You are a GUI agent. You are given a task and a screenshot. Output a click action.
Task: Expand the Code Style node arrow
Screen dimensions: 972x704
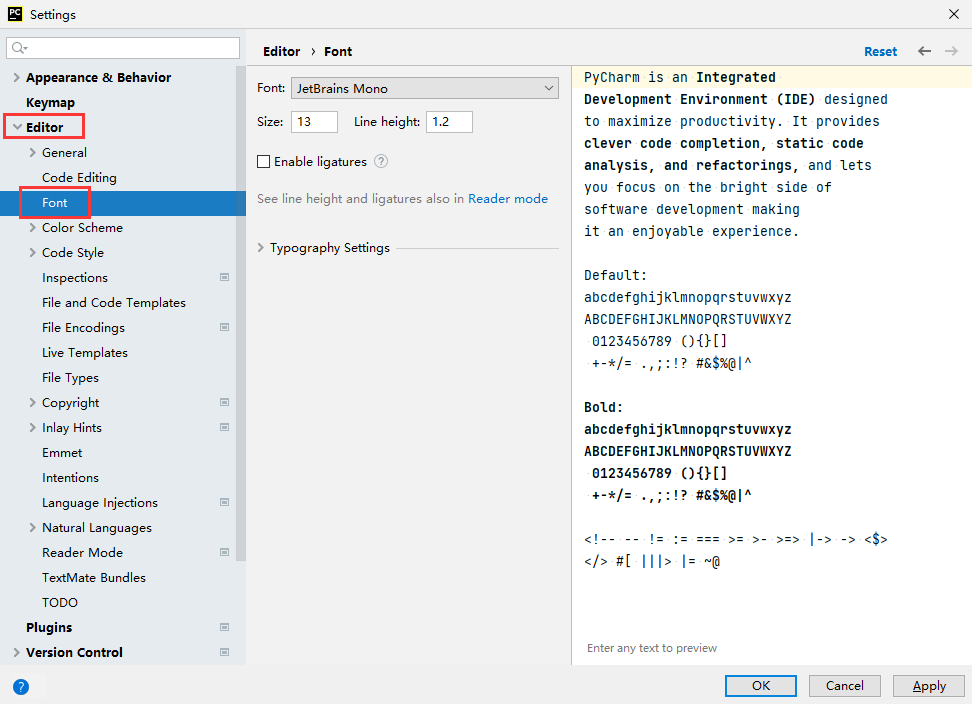[32, 252]
